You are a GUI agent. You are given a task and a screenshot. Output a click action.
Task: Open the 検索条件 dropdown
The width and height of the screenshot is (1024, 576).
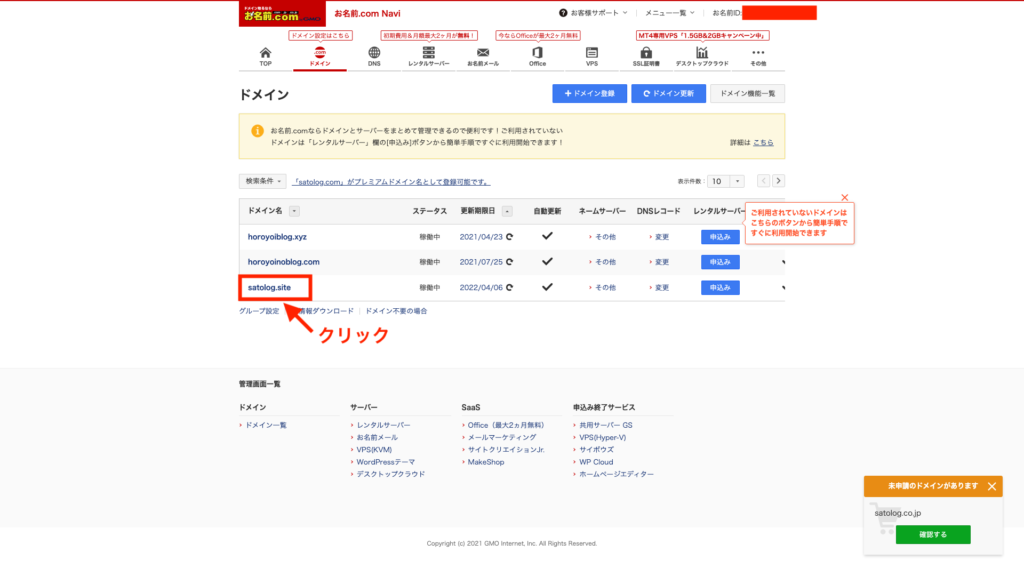point(263,181)
